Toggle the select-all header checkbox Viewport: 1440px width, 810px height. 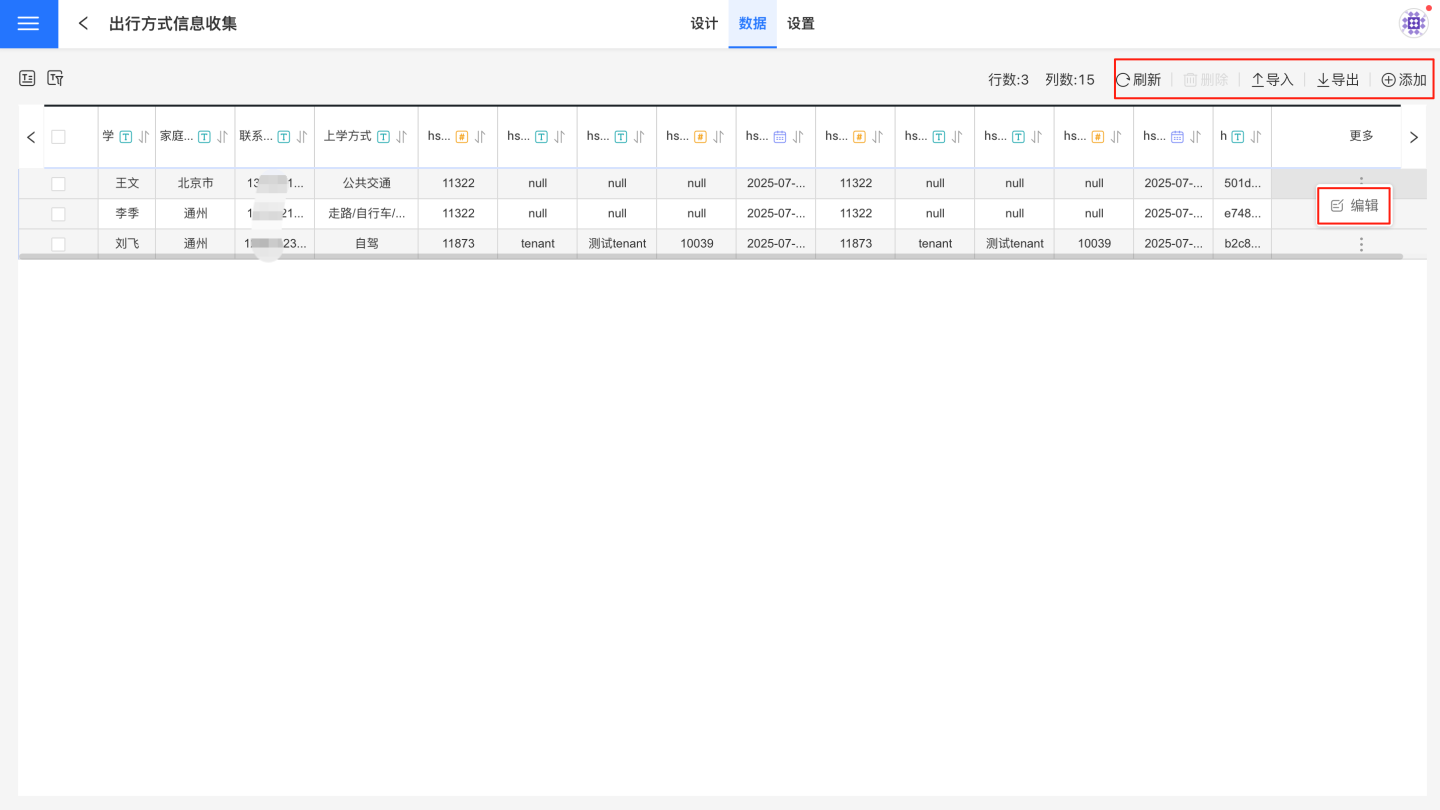click(x=58, y=137)
